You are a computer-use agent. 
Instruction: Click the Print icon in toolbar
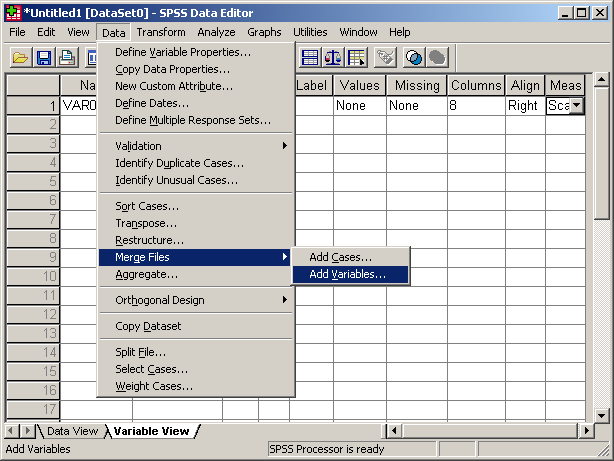(67, 58)
